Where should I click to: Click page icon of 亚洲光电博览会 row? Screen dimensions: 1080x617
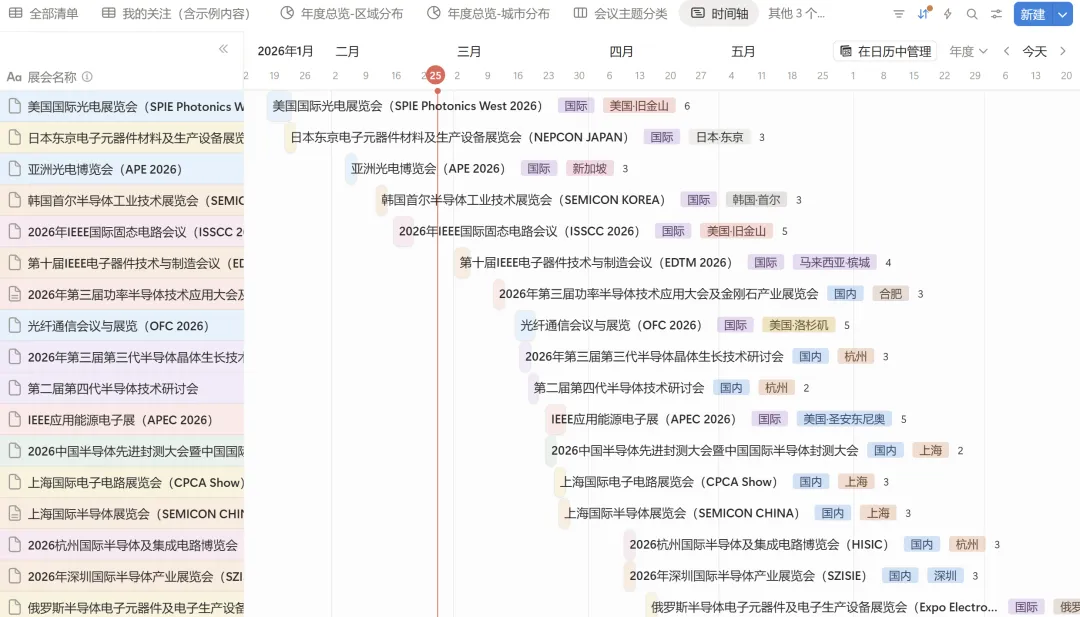[x=14, y=169]
